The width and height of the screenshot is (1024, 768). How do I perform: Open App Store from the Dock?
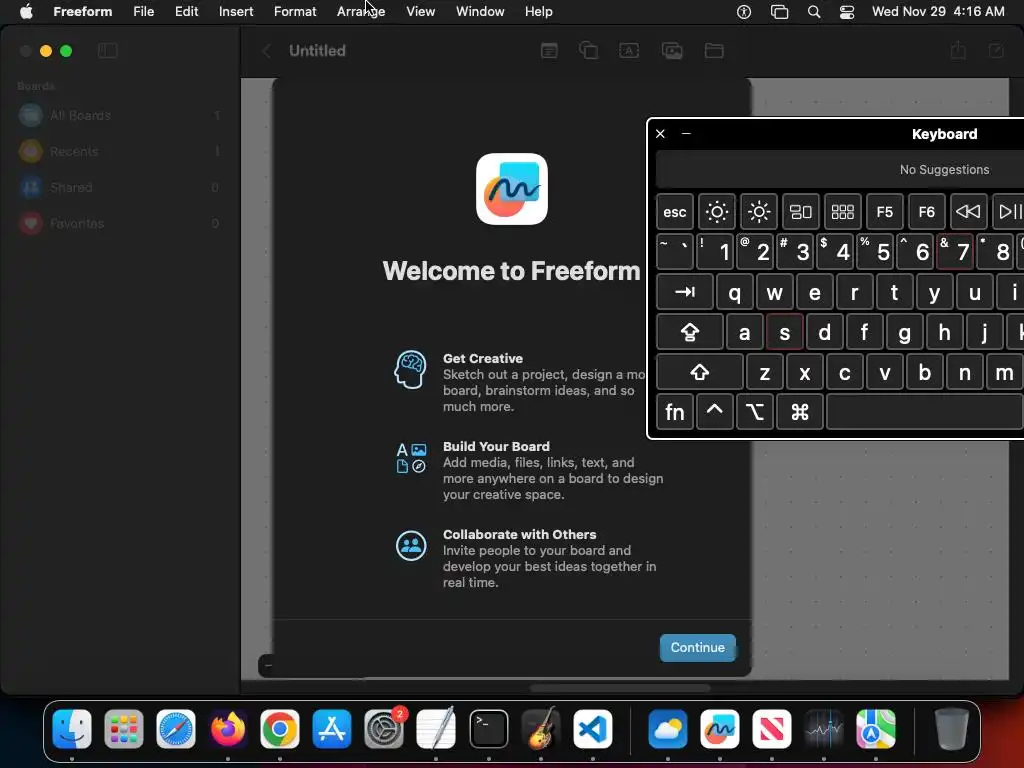tap(332, 729)
